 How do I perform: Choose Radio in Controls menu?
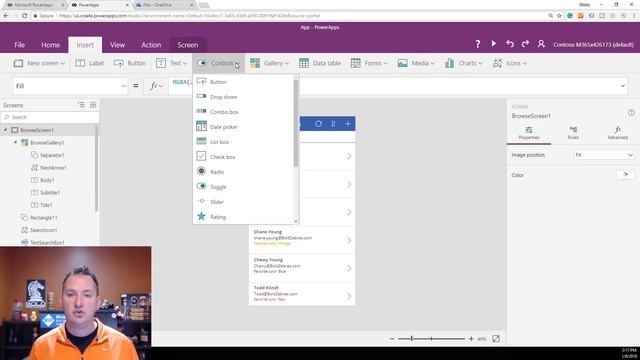coord(243,172)
